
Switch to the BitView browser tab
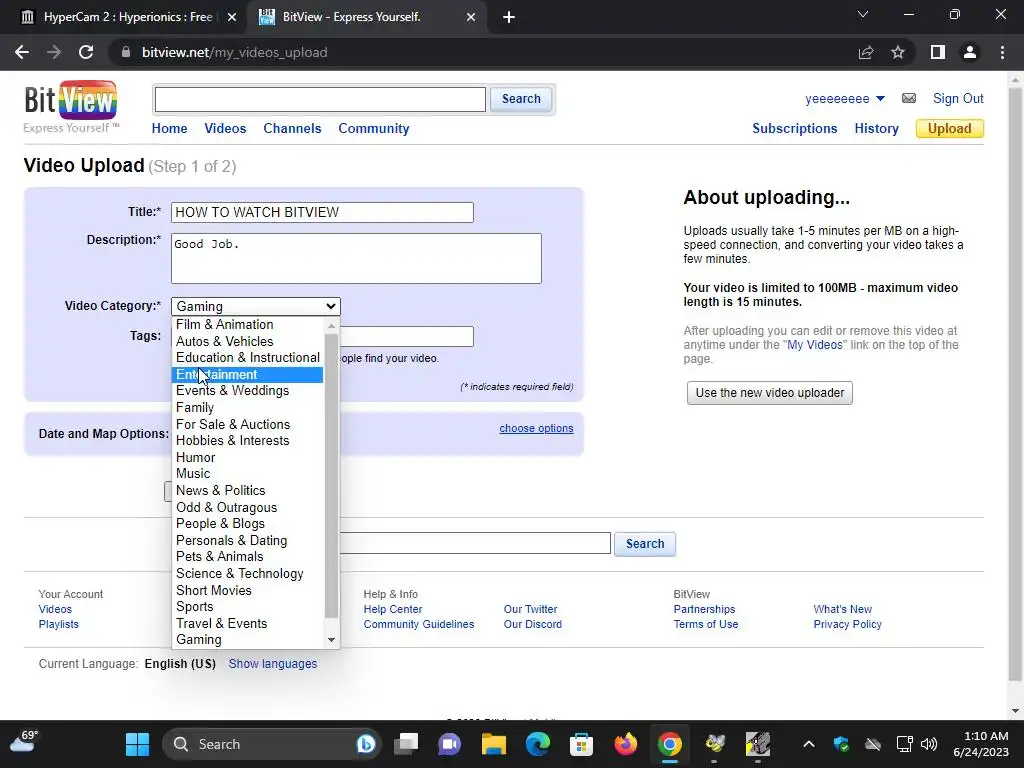(x=368, y=17)
